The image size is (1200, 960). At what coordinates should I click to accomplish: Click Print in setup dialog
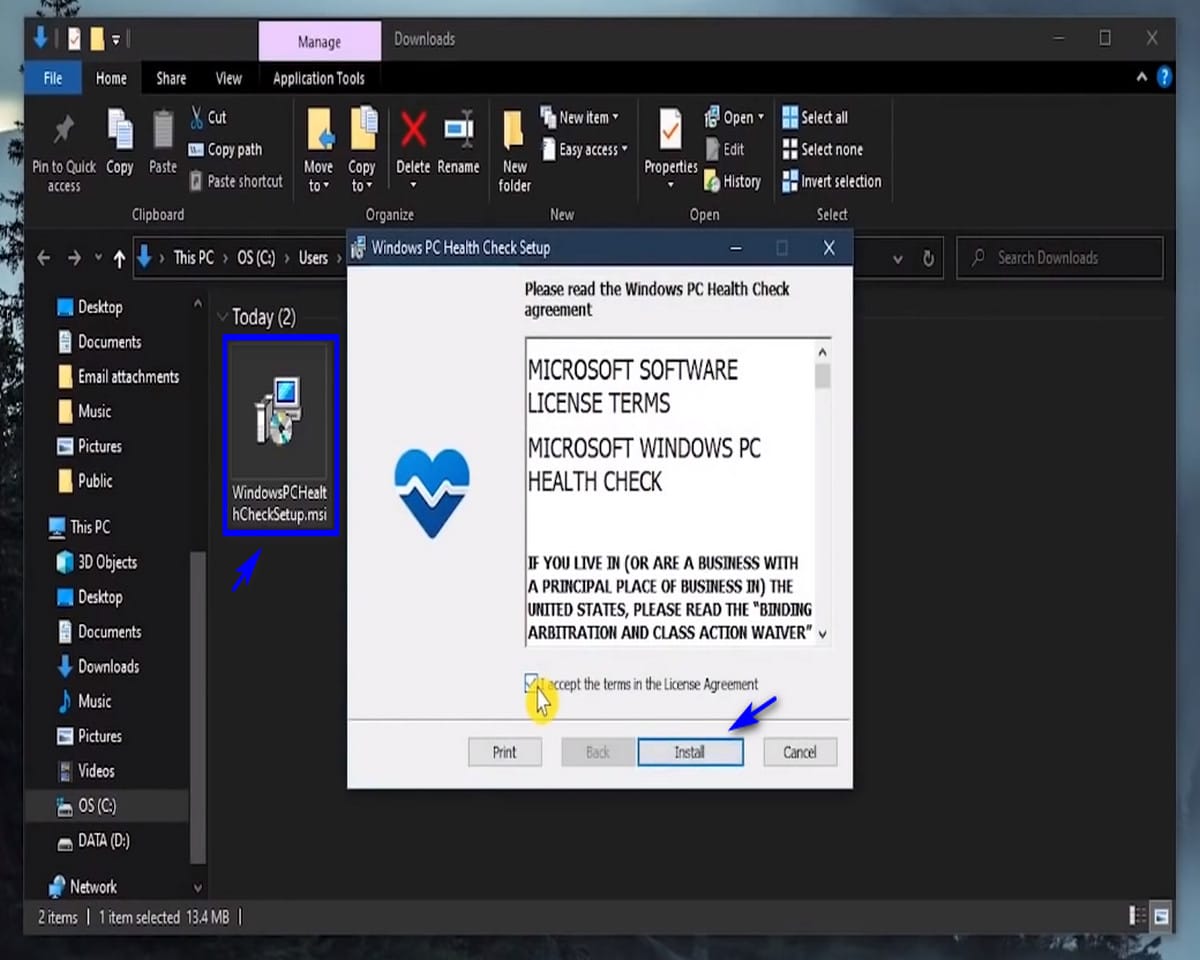click(x=505, y=752)
